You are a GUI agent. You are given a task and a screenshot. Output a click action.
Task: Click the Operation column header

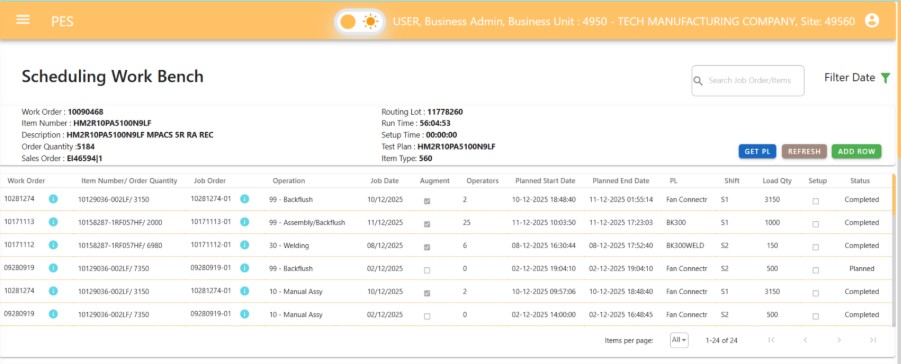point(288,181)
